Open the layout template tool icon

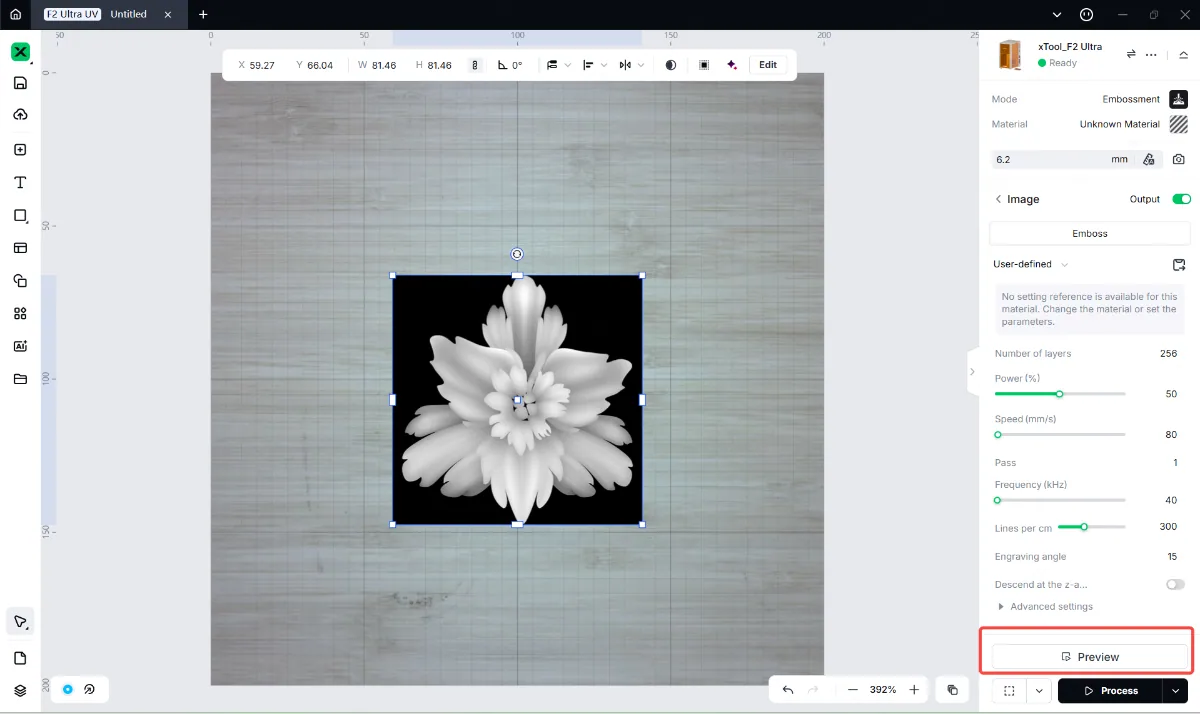20,247
